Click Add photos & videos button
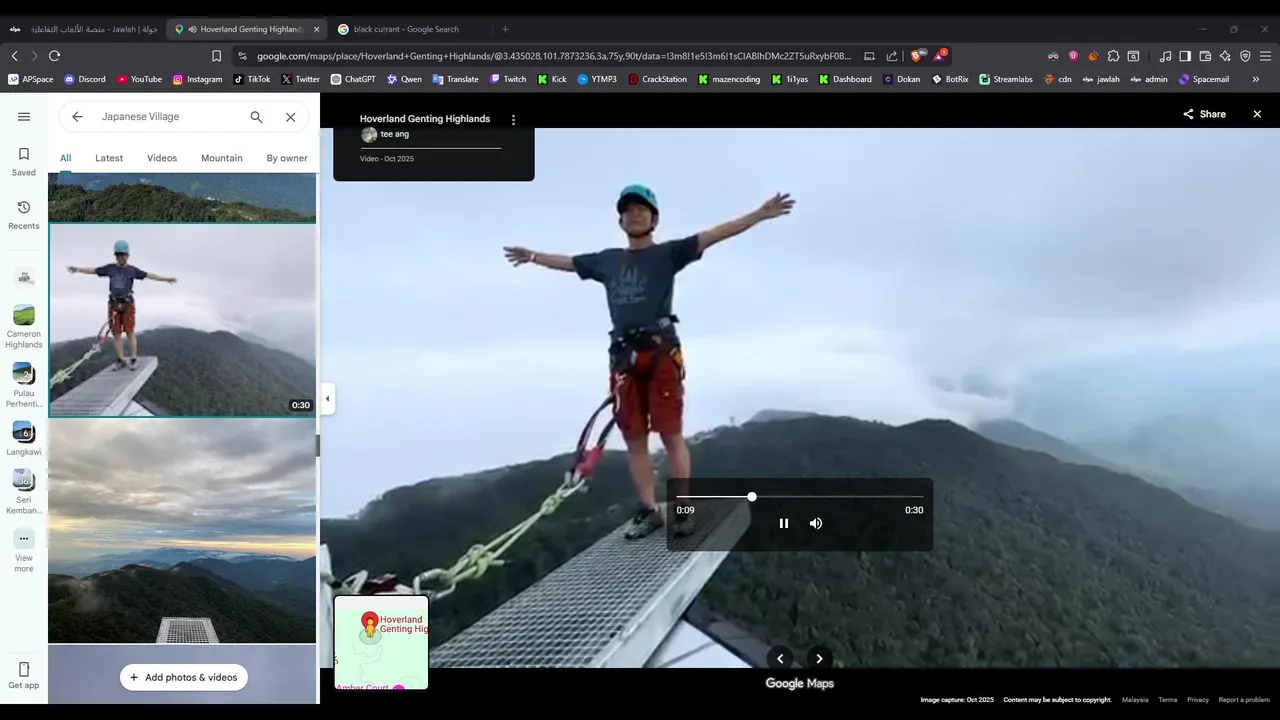The image size is (1280, 720). pos(184,677)
